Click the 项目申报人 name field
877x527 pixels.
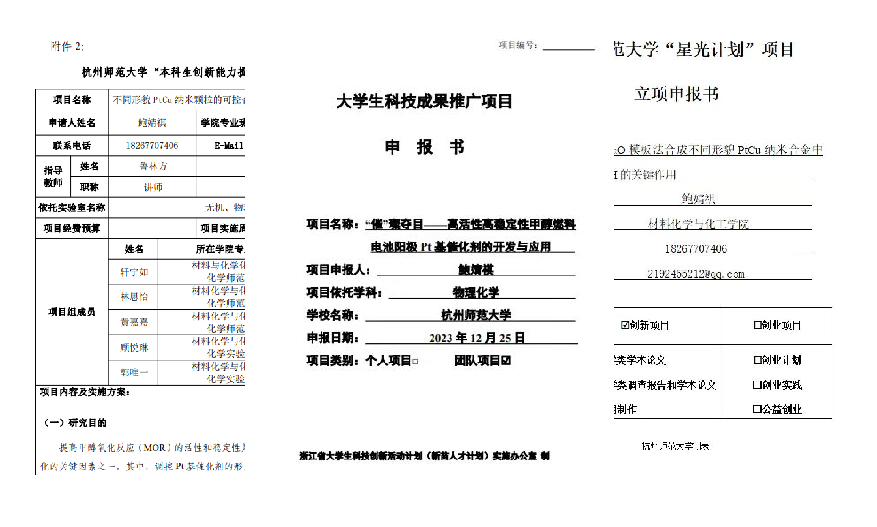pos(475,270)
